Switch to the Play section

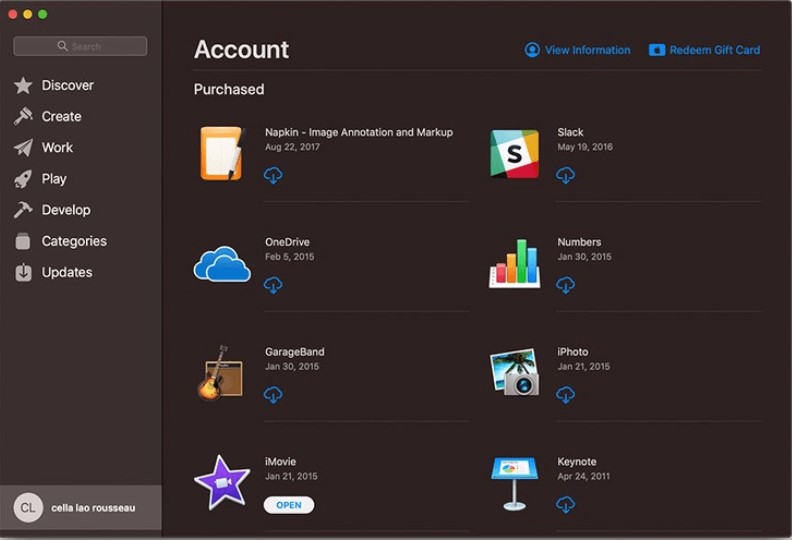(x=54, y=179)
